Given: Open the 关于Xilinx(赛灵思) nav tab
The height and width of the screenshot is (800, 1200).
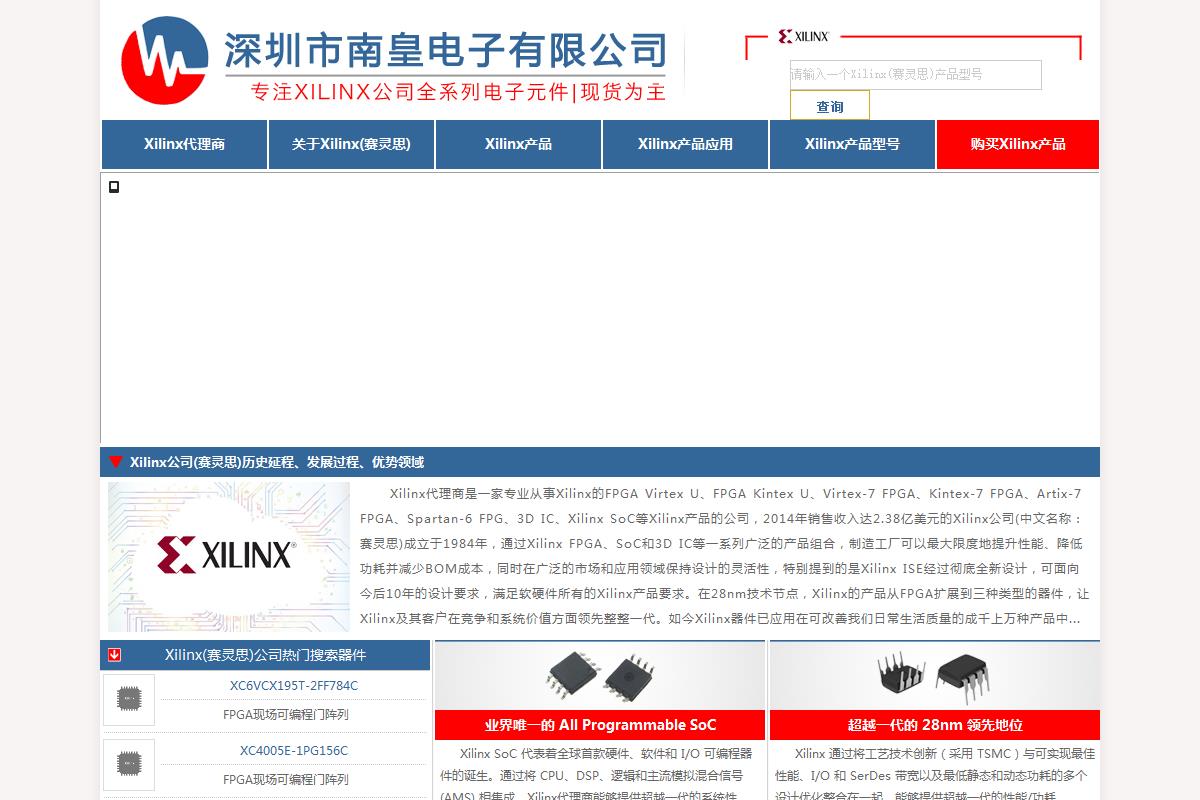Looking at the screenshot, I should pos(351,144).
